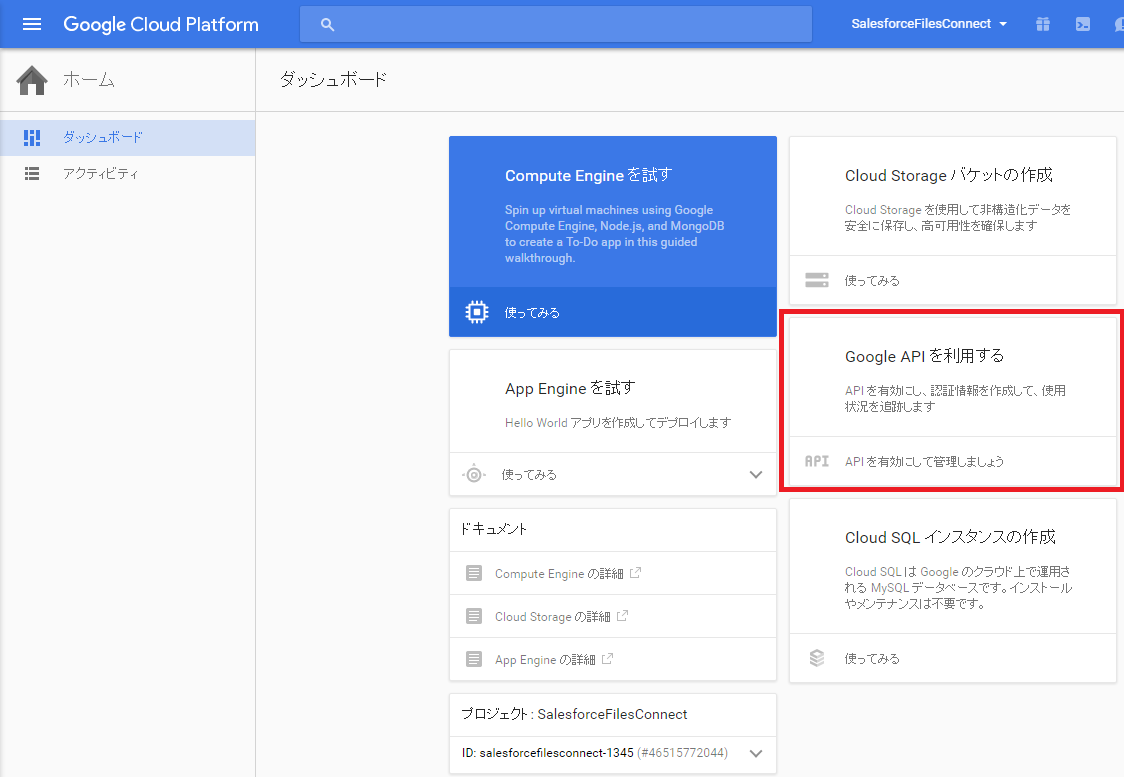
Task: Click into the top search field
Action: point(556,24)
